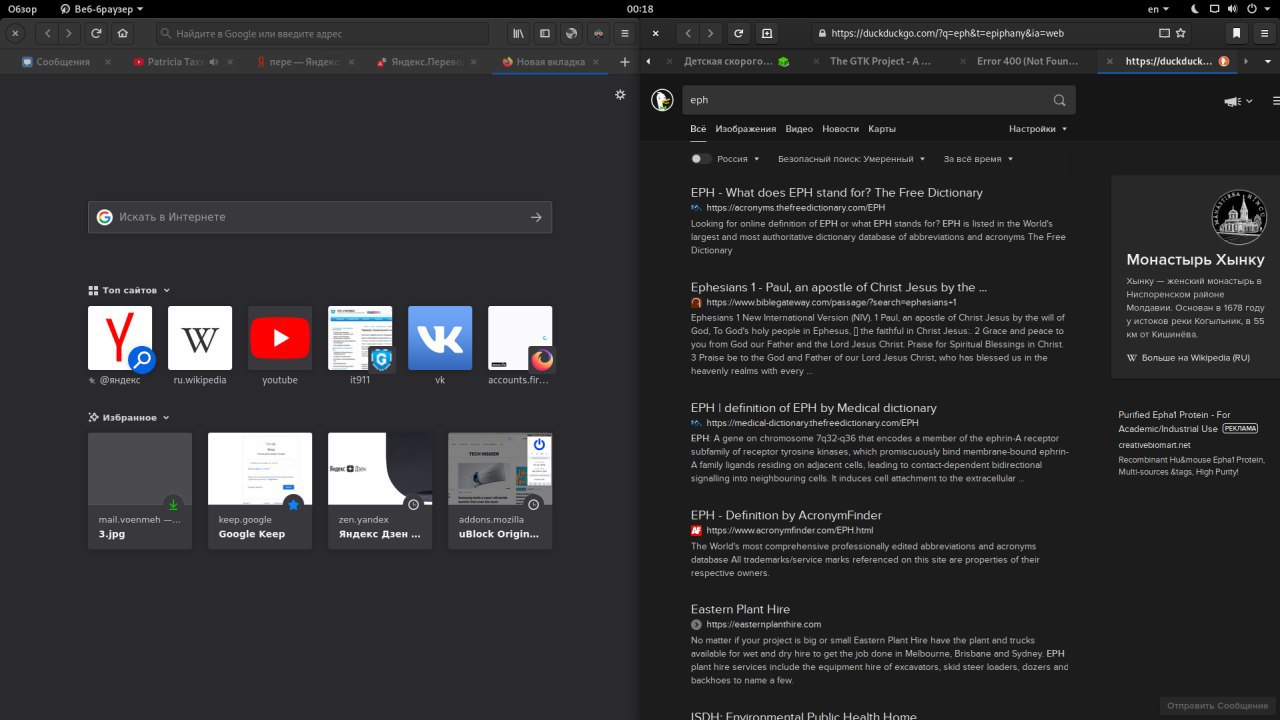Open За всё время time filter
Viewport: 1280px width, 720px height.
tap(978, 159)
